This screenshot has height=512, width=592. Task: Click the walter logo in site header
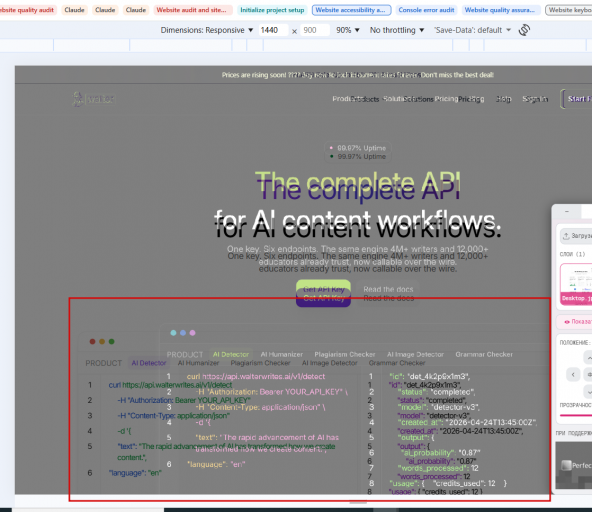click(93, 99)
